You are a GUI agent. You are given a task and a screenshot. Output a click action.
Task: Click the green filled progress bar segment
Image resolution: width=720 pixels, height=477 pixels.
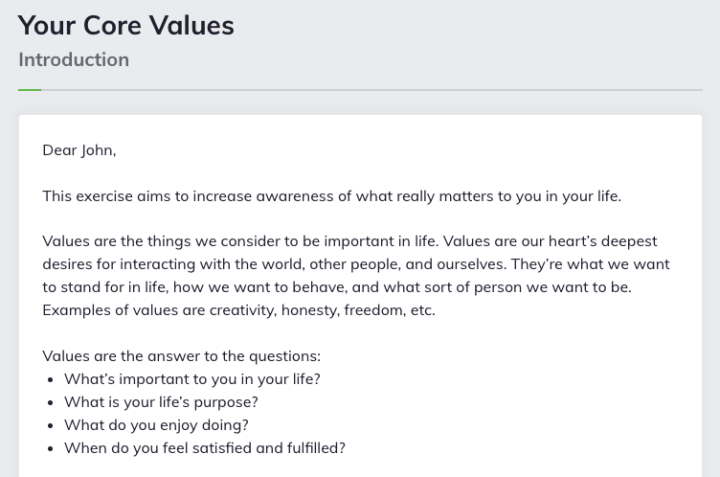pyautogui.click(x=30, y=90)
